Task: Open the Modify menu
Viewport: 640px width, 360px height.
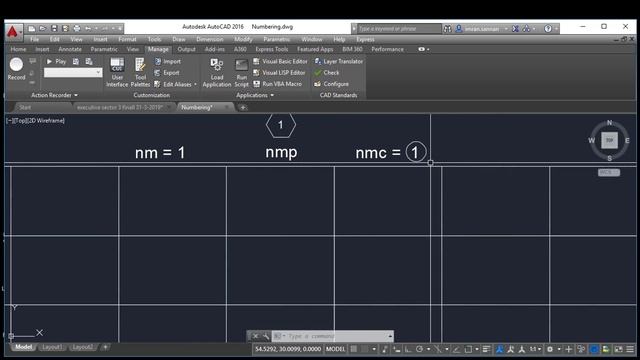Action: click(243, 39)
